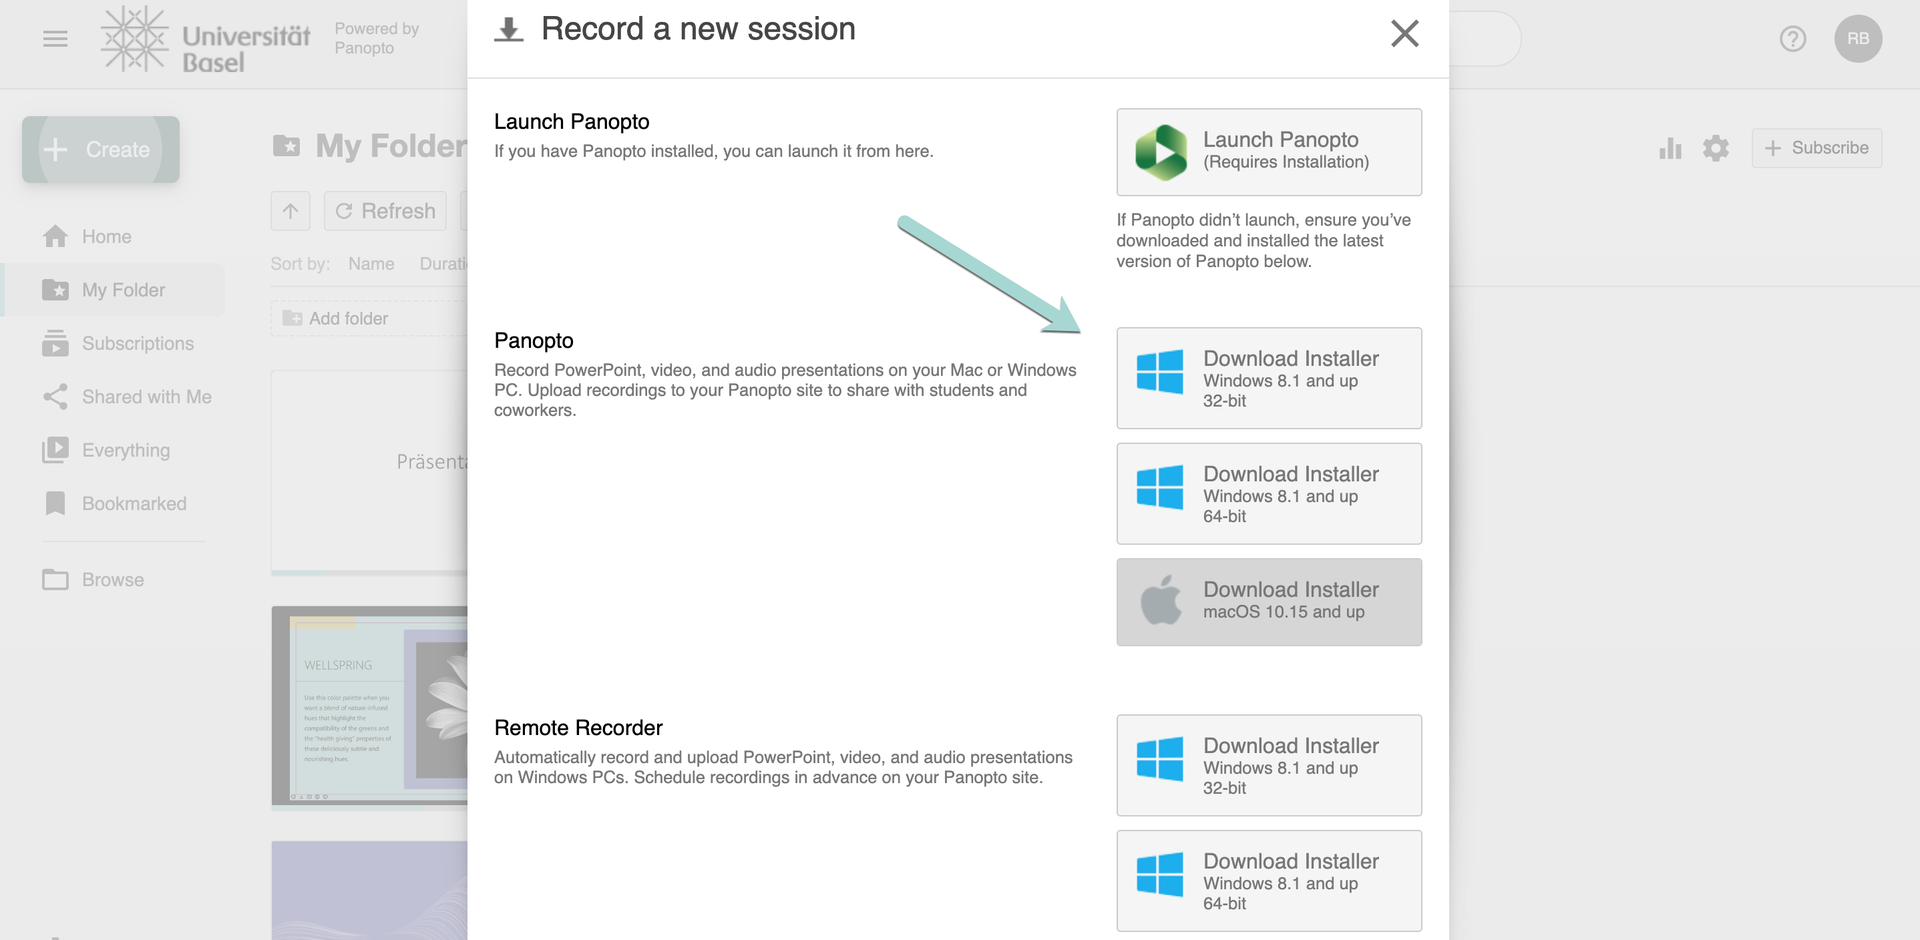Open the Wellspring presentation thumbnail
The height and width of the screenshot is (940, 1920).
pyautogui.click(x=370, y=705)
